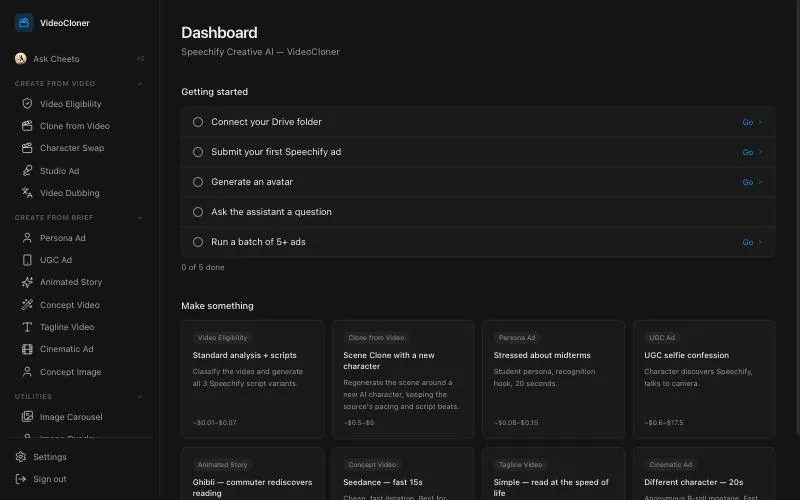The height and width of the screenshot is (500, 800).
Task: Open the Settings label in the sidebar
Action: coord(49,457)
